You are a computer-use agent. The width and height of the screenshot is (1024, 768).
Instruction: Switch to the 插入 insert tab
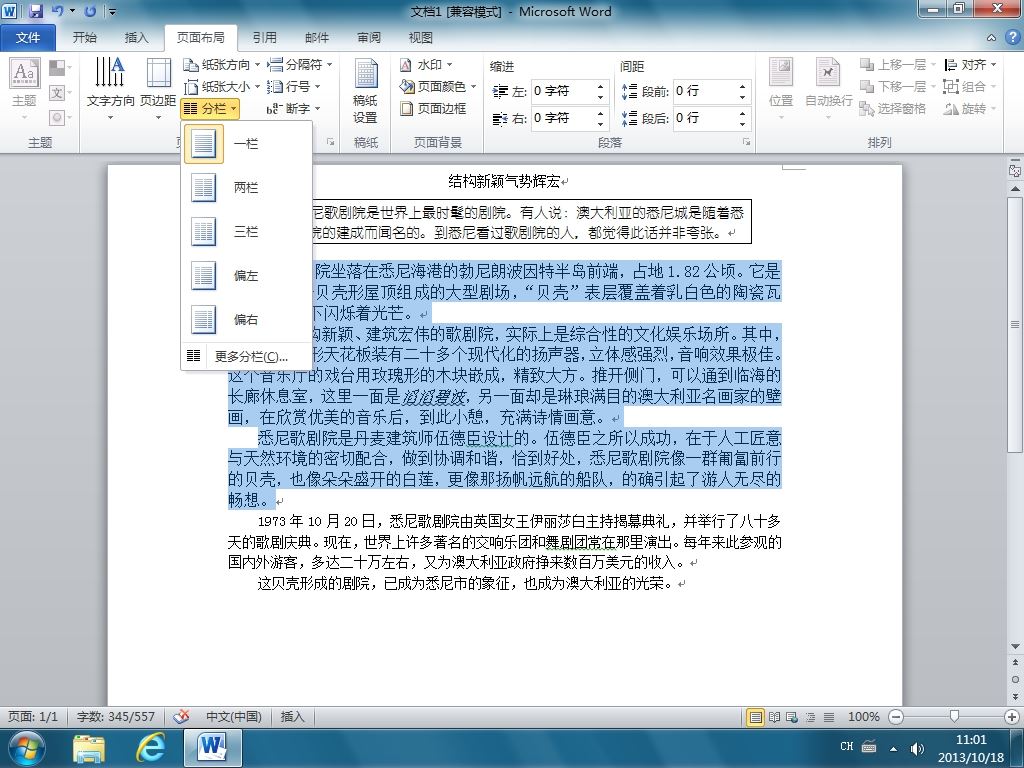136,38
